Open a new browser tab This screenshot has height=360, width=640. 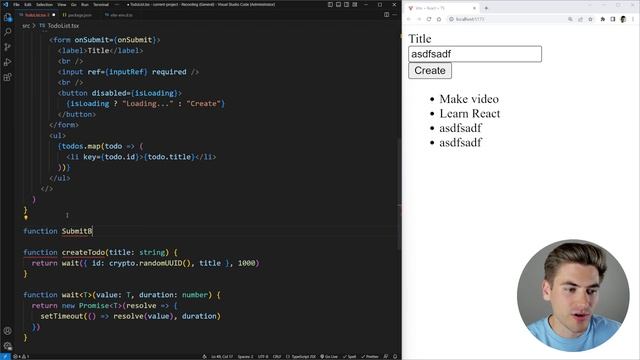coord(486,8)
